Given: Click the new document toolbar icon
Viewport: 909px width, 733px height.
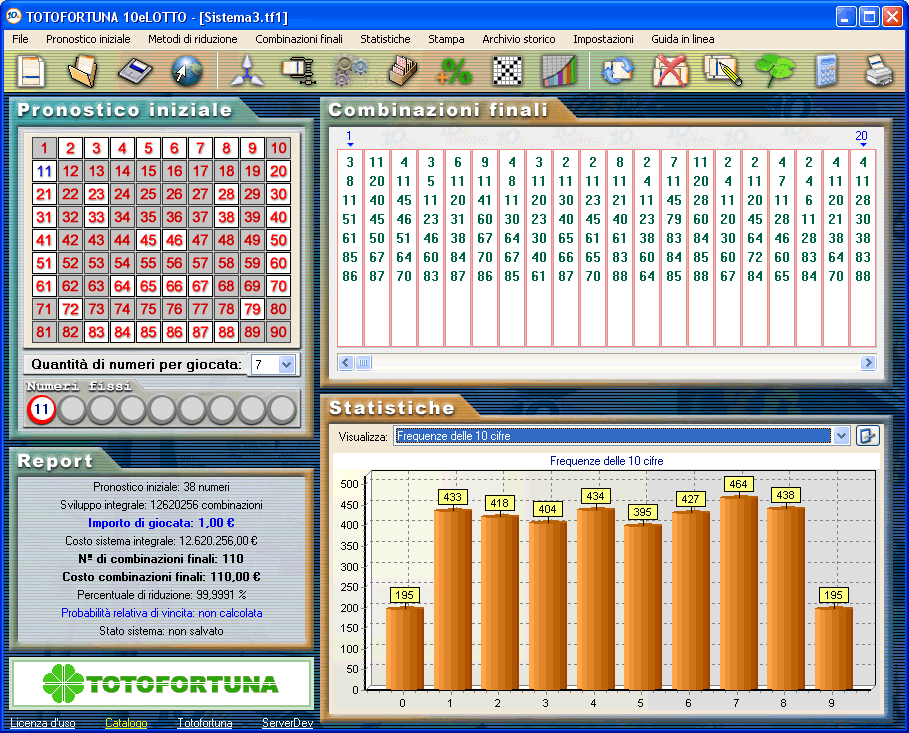Looking at the screenshot, I should [31, 71].
